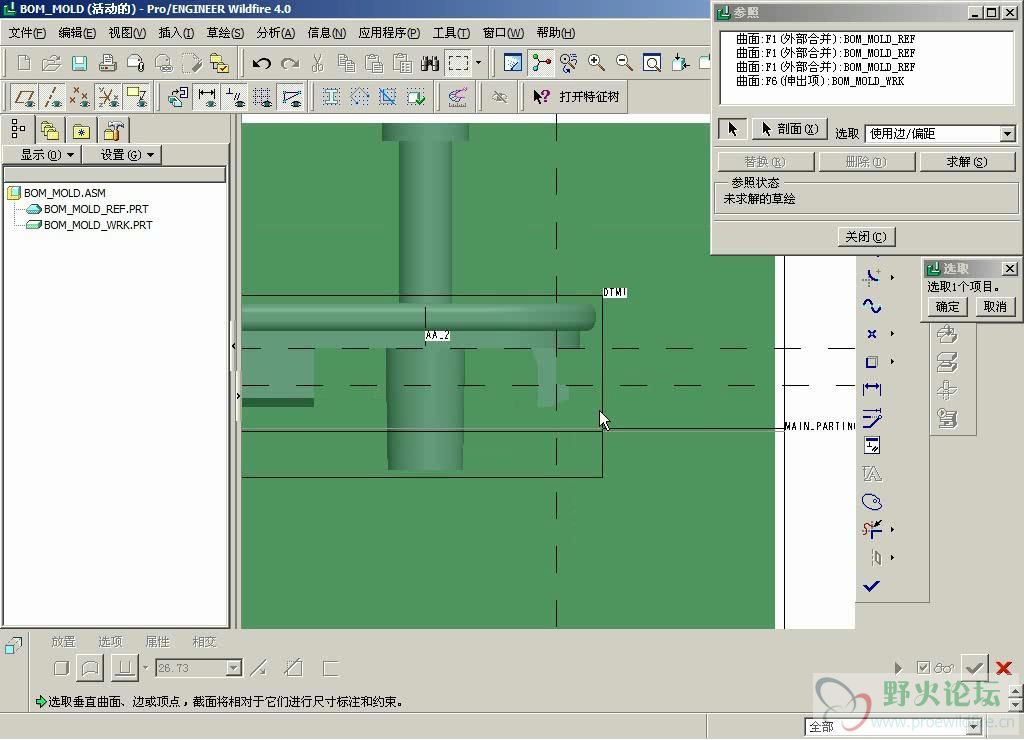Expand the arc tool flyout arrow
Viewport: 1024px width, 740px height.
[x=892, y=278]
